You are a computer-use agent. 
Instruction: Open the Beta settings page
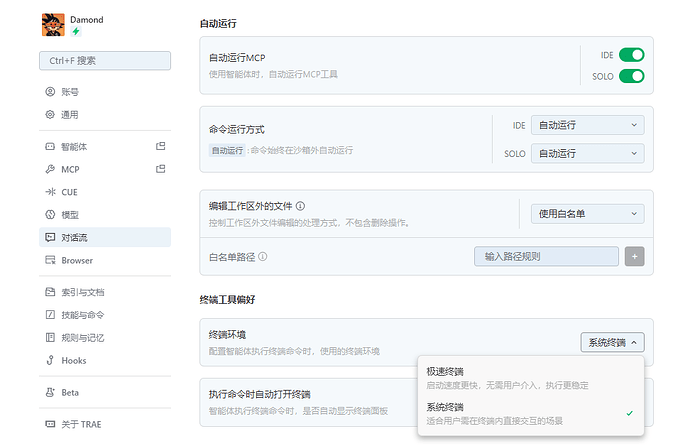pos(105,392)
